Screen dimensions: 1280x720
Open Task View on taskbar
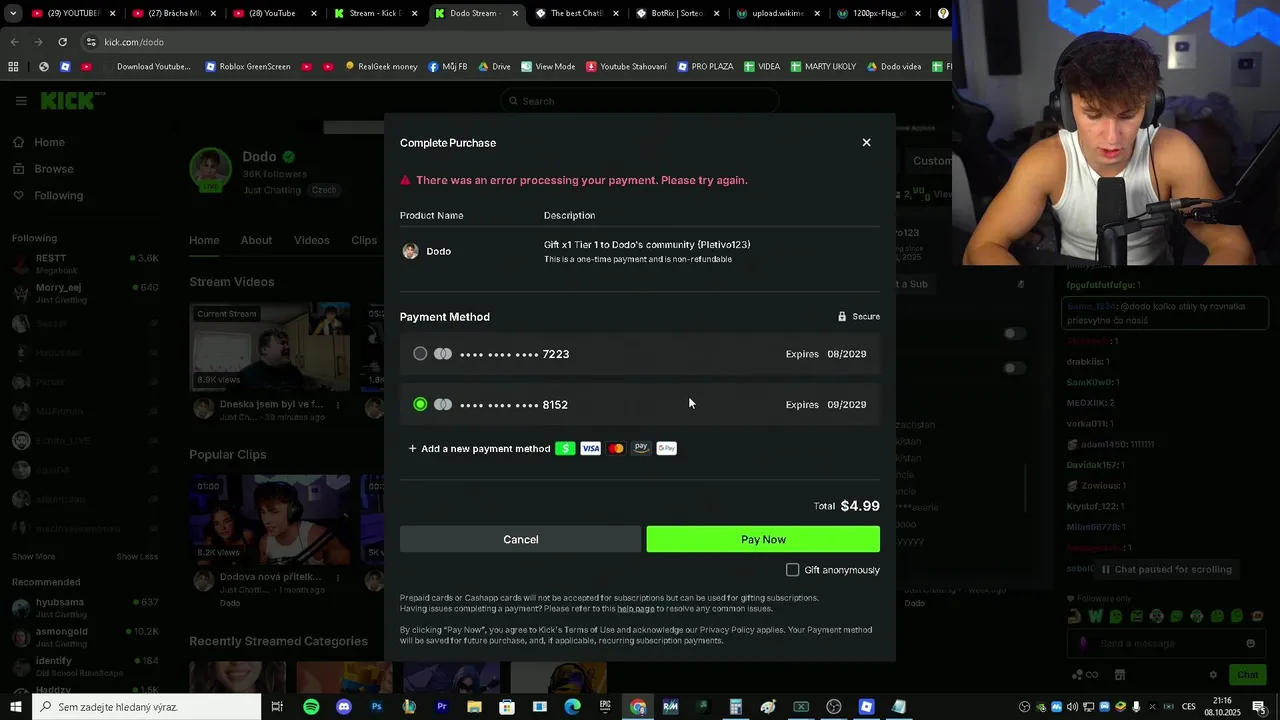(277, 707)
